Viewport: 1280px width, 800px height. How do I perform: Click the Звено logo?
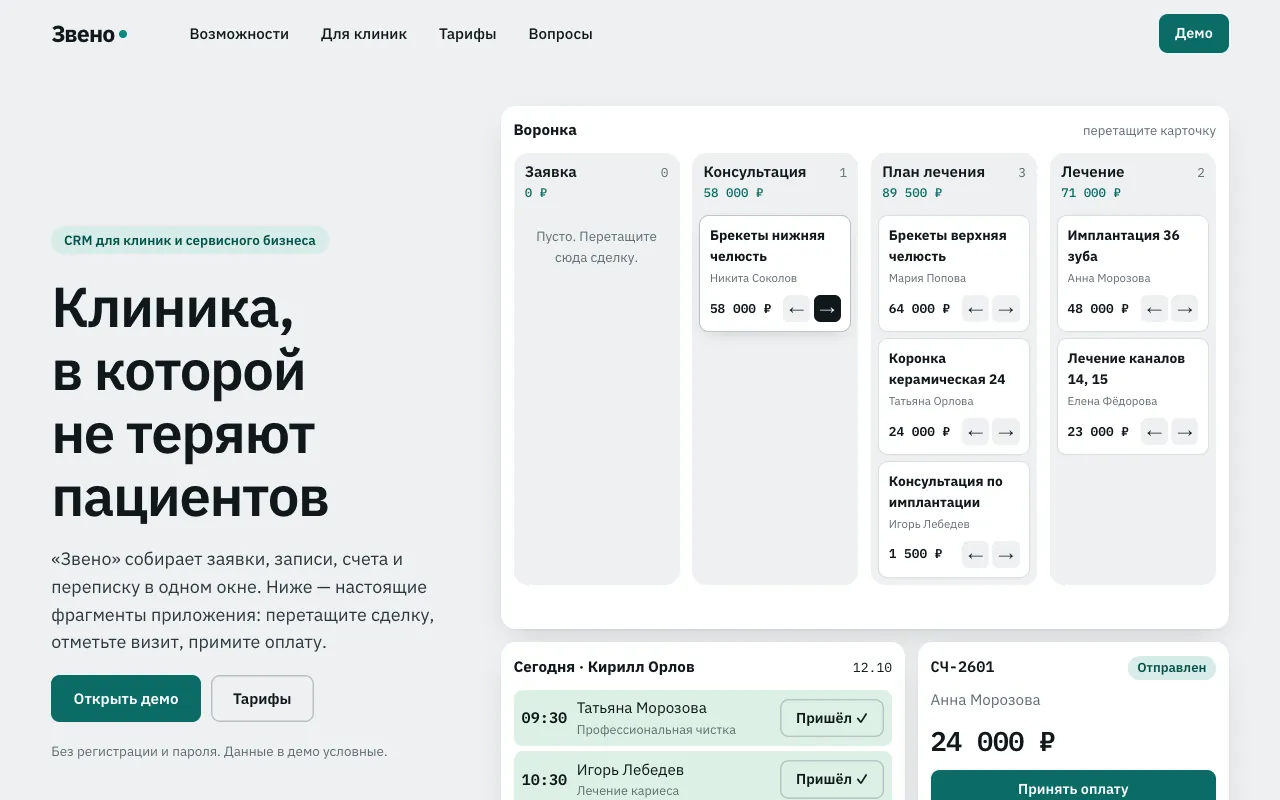coord(89,34)
